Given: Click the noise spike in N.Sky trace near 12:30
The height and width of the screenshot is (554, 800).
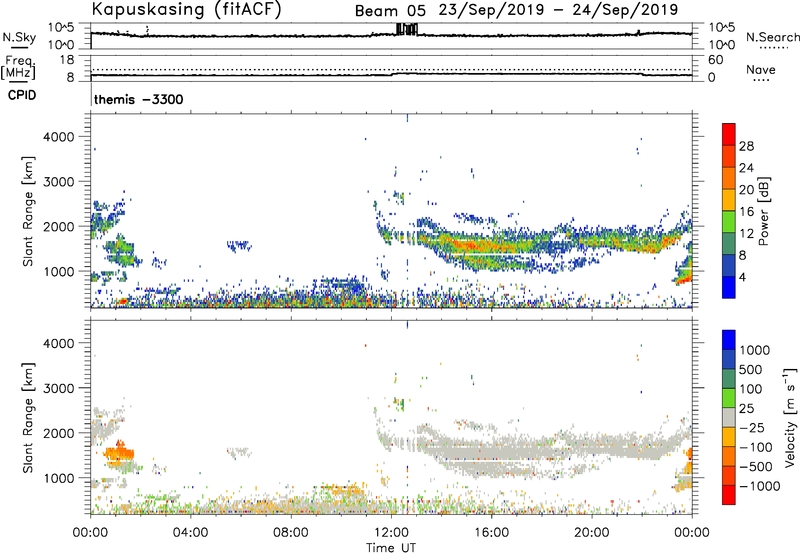Looking at the screenshot, I should coord(407,29).
